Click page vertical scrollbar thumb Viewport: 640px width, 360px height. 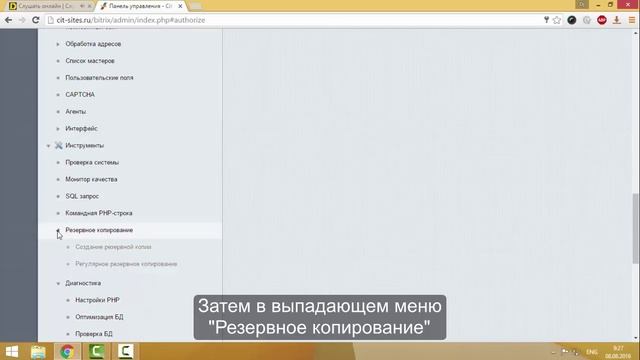click(636, 229)
